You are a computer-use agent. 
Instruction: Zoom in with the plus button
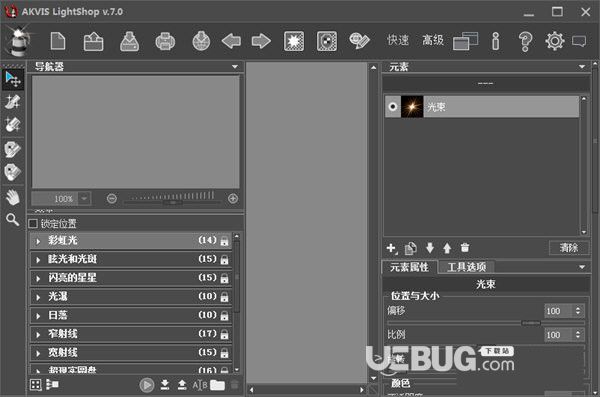pyautogui.click(x=233, y=199)
